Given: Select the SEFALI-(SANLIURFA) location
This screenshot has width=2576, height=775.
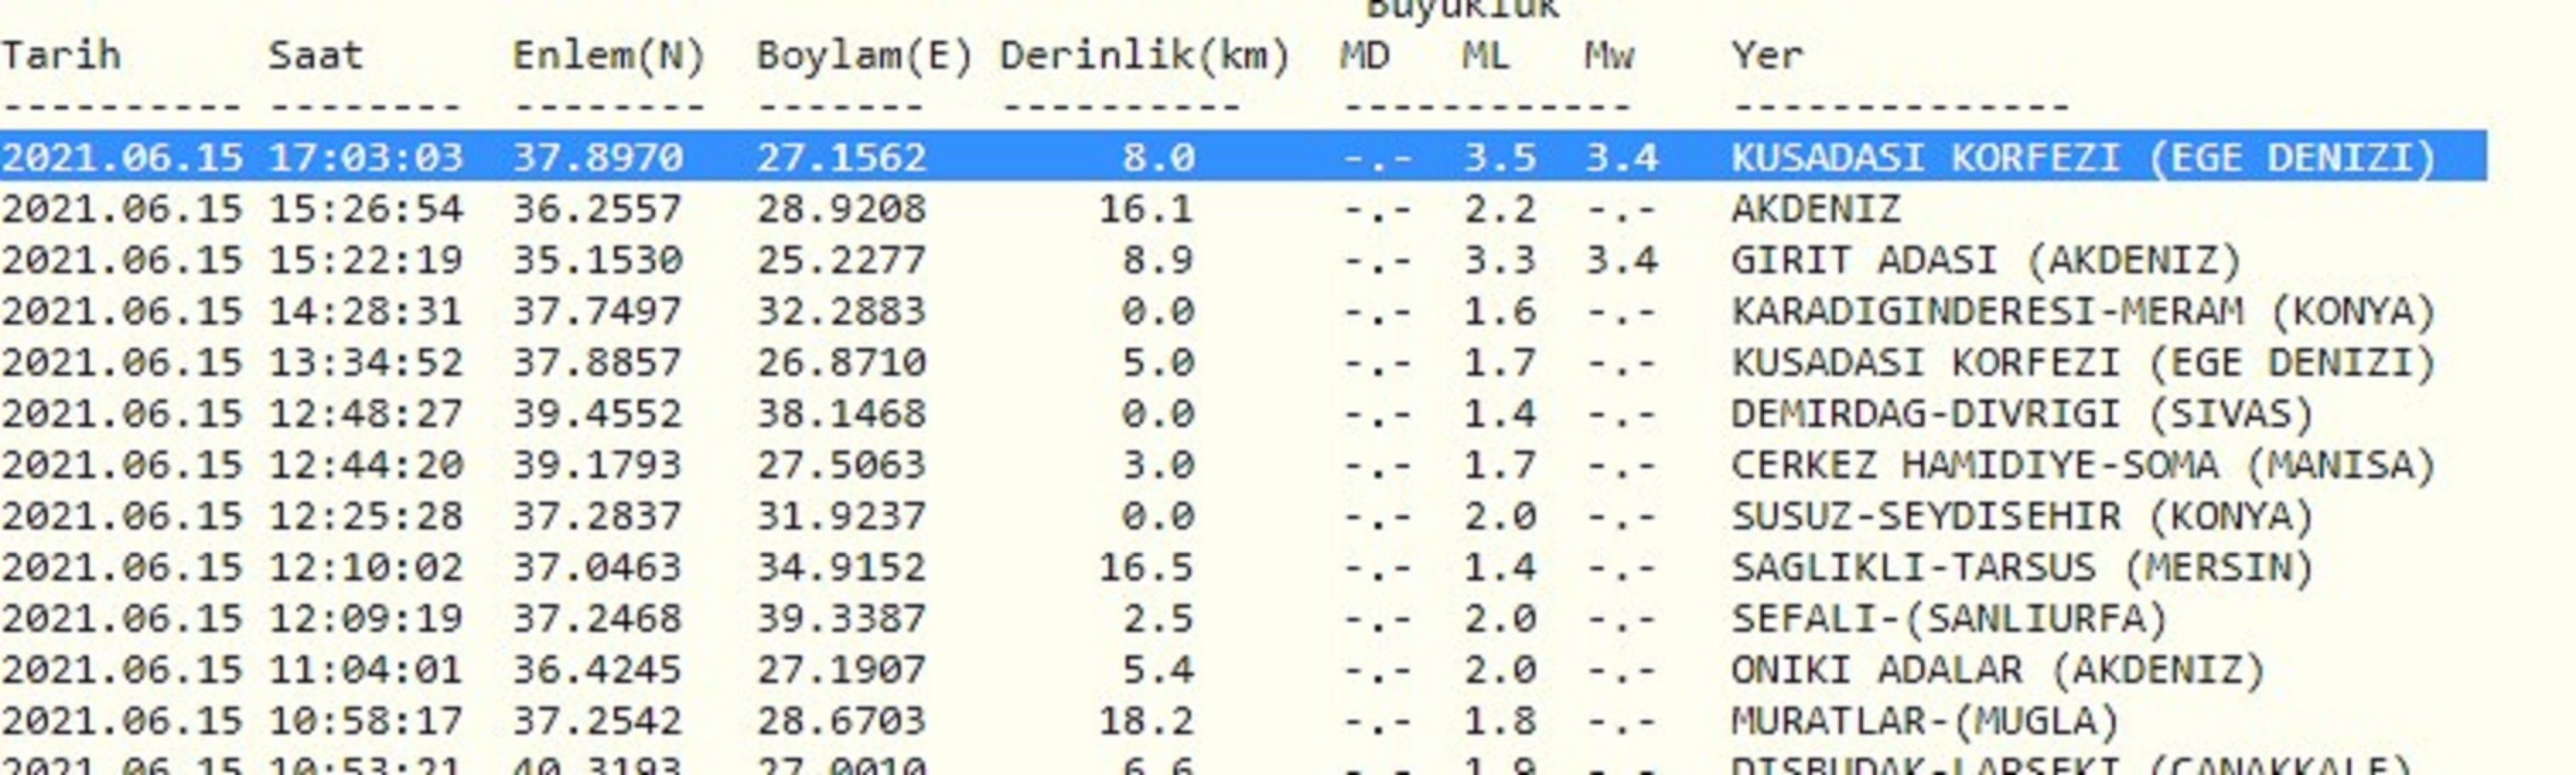Looking at the screenshot, I should pyautogui.click(x=1949, y=619).
